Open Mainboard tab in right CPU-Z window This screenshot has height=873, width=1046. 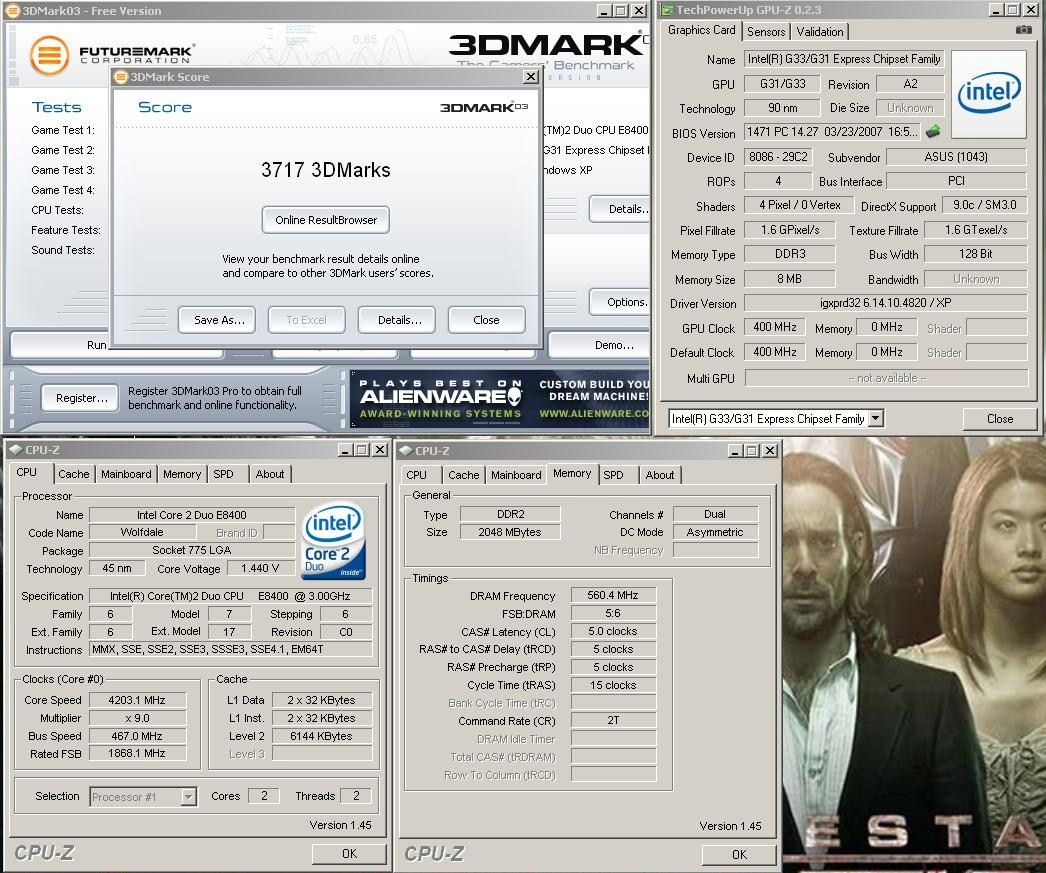(516, 475)
